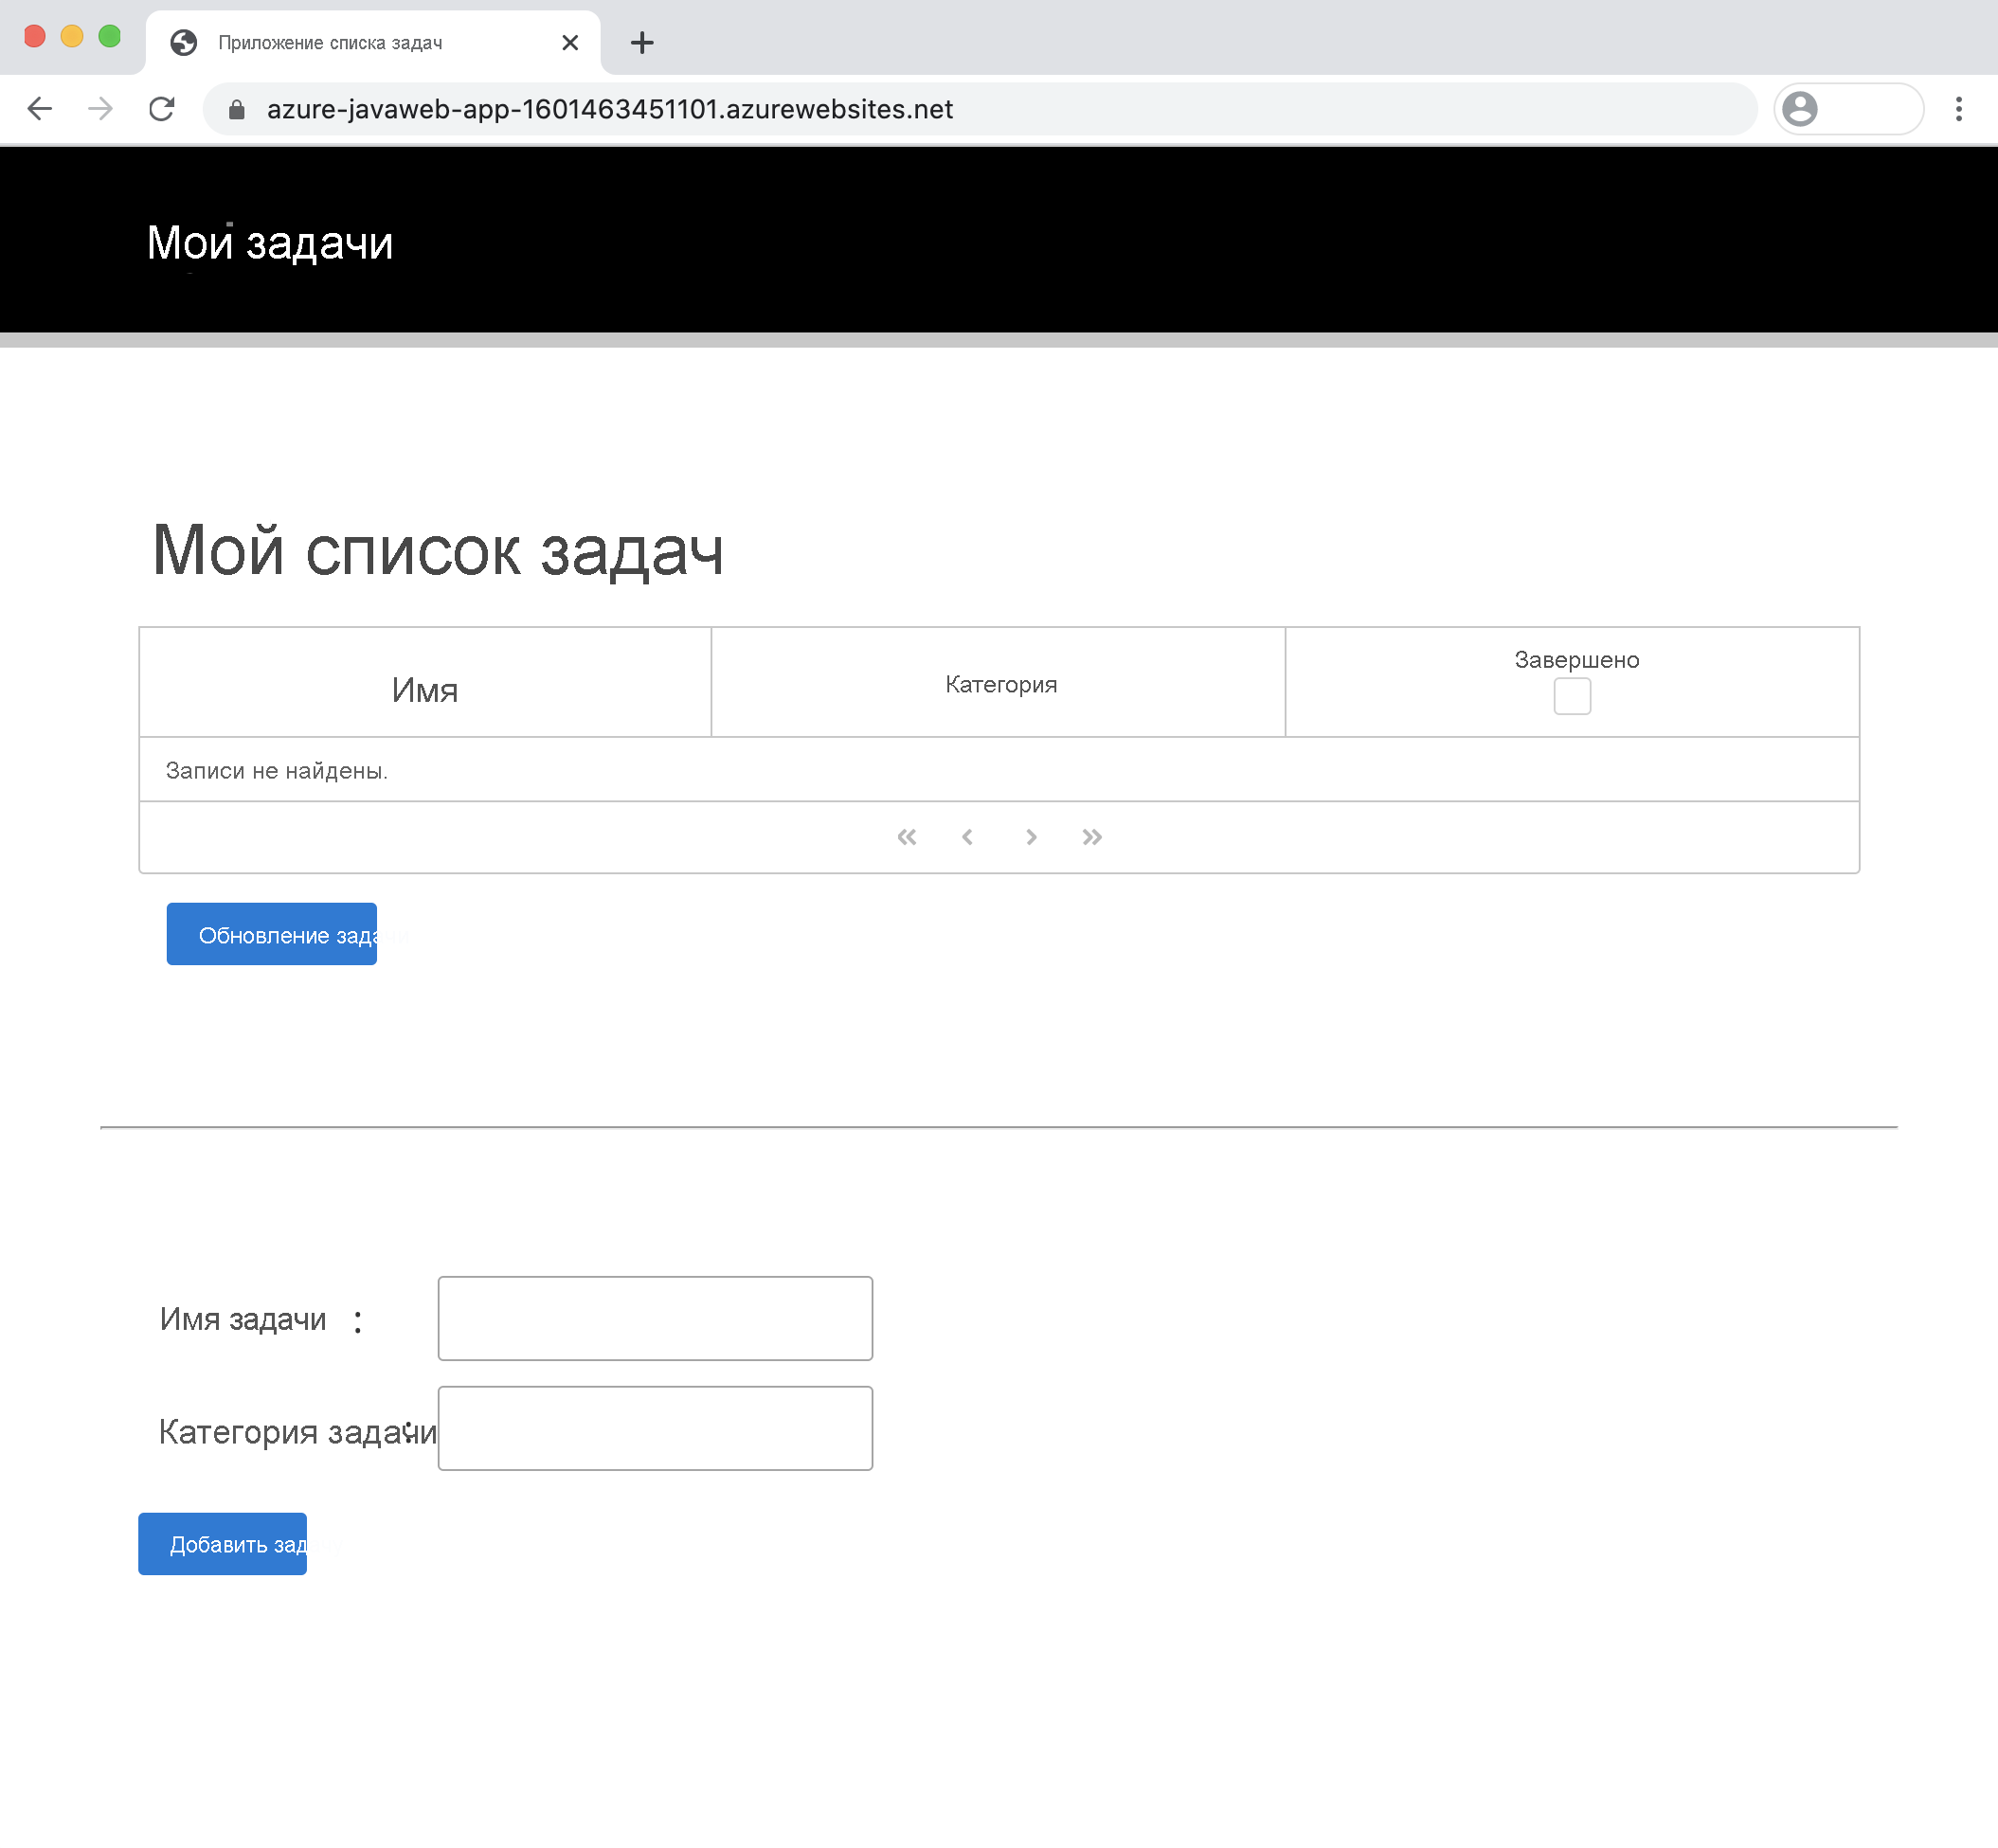
Task: Reload the page with the refresh icon
Action: point(162,108)
